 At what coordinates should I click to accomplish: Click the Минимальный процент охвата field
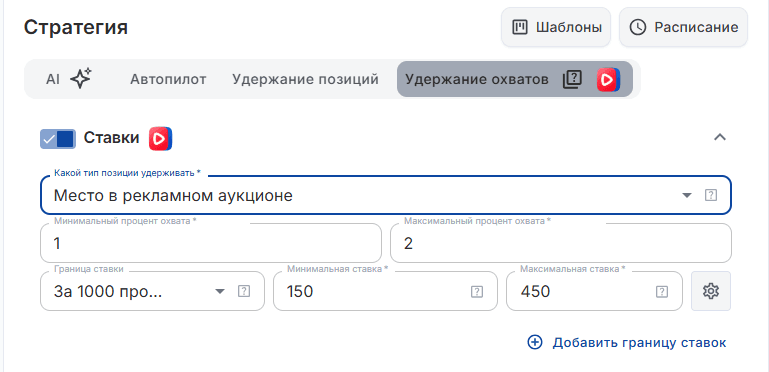point(211,243)
